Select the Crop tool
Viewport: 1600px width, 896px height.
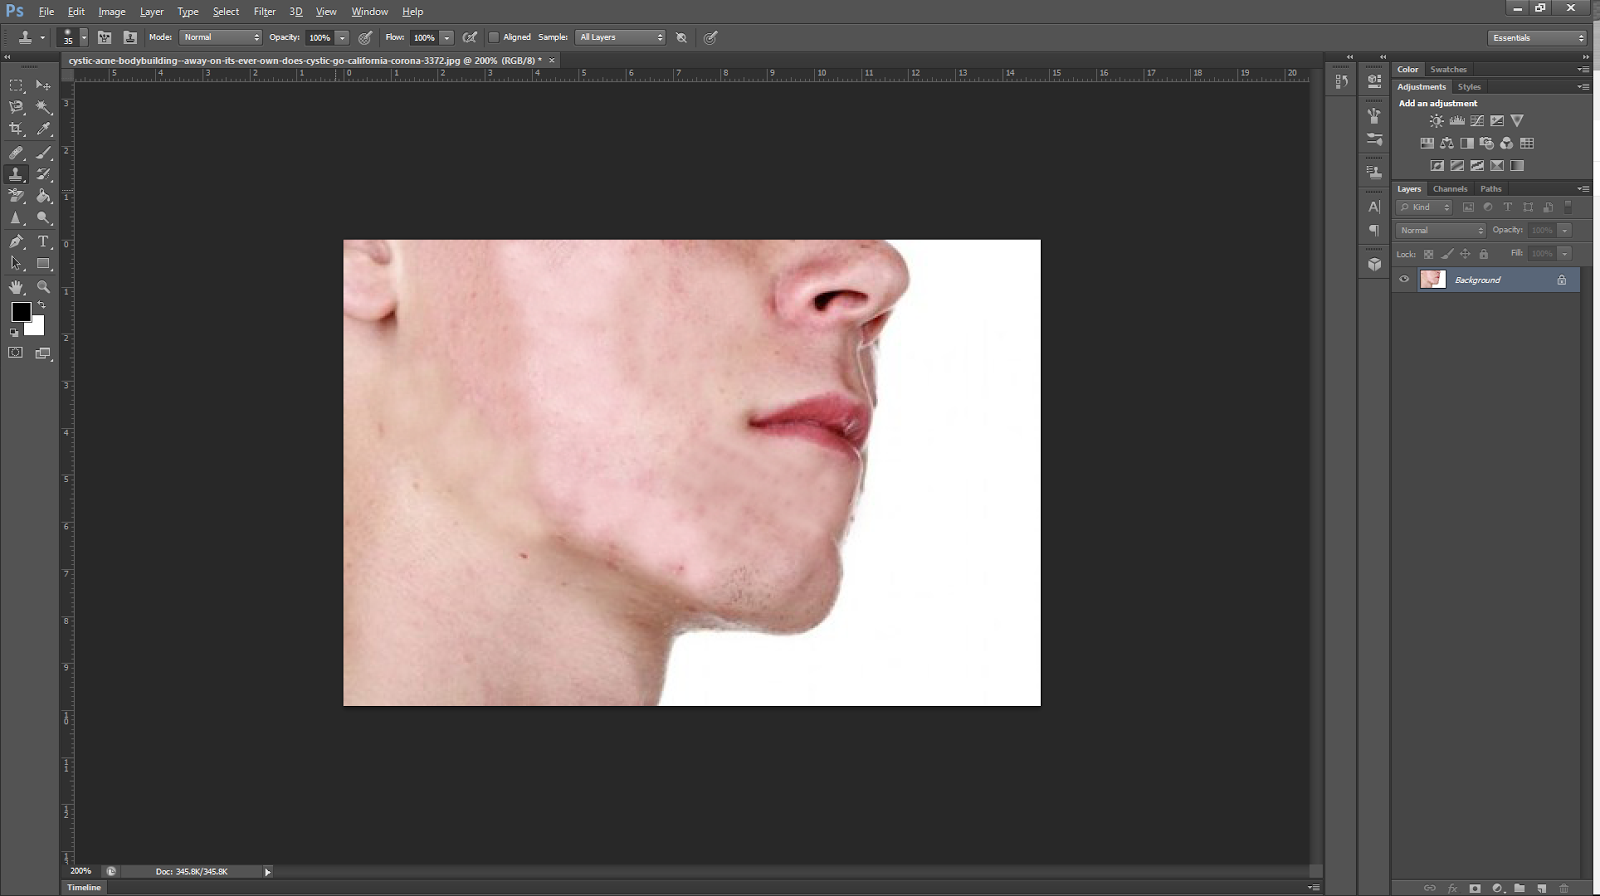tap(16, 129)
